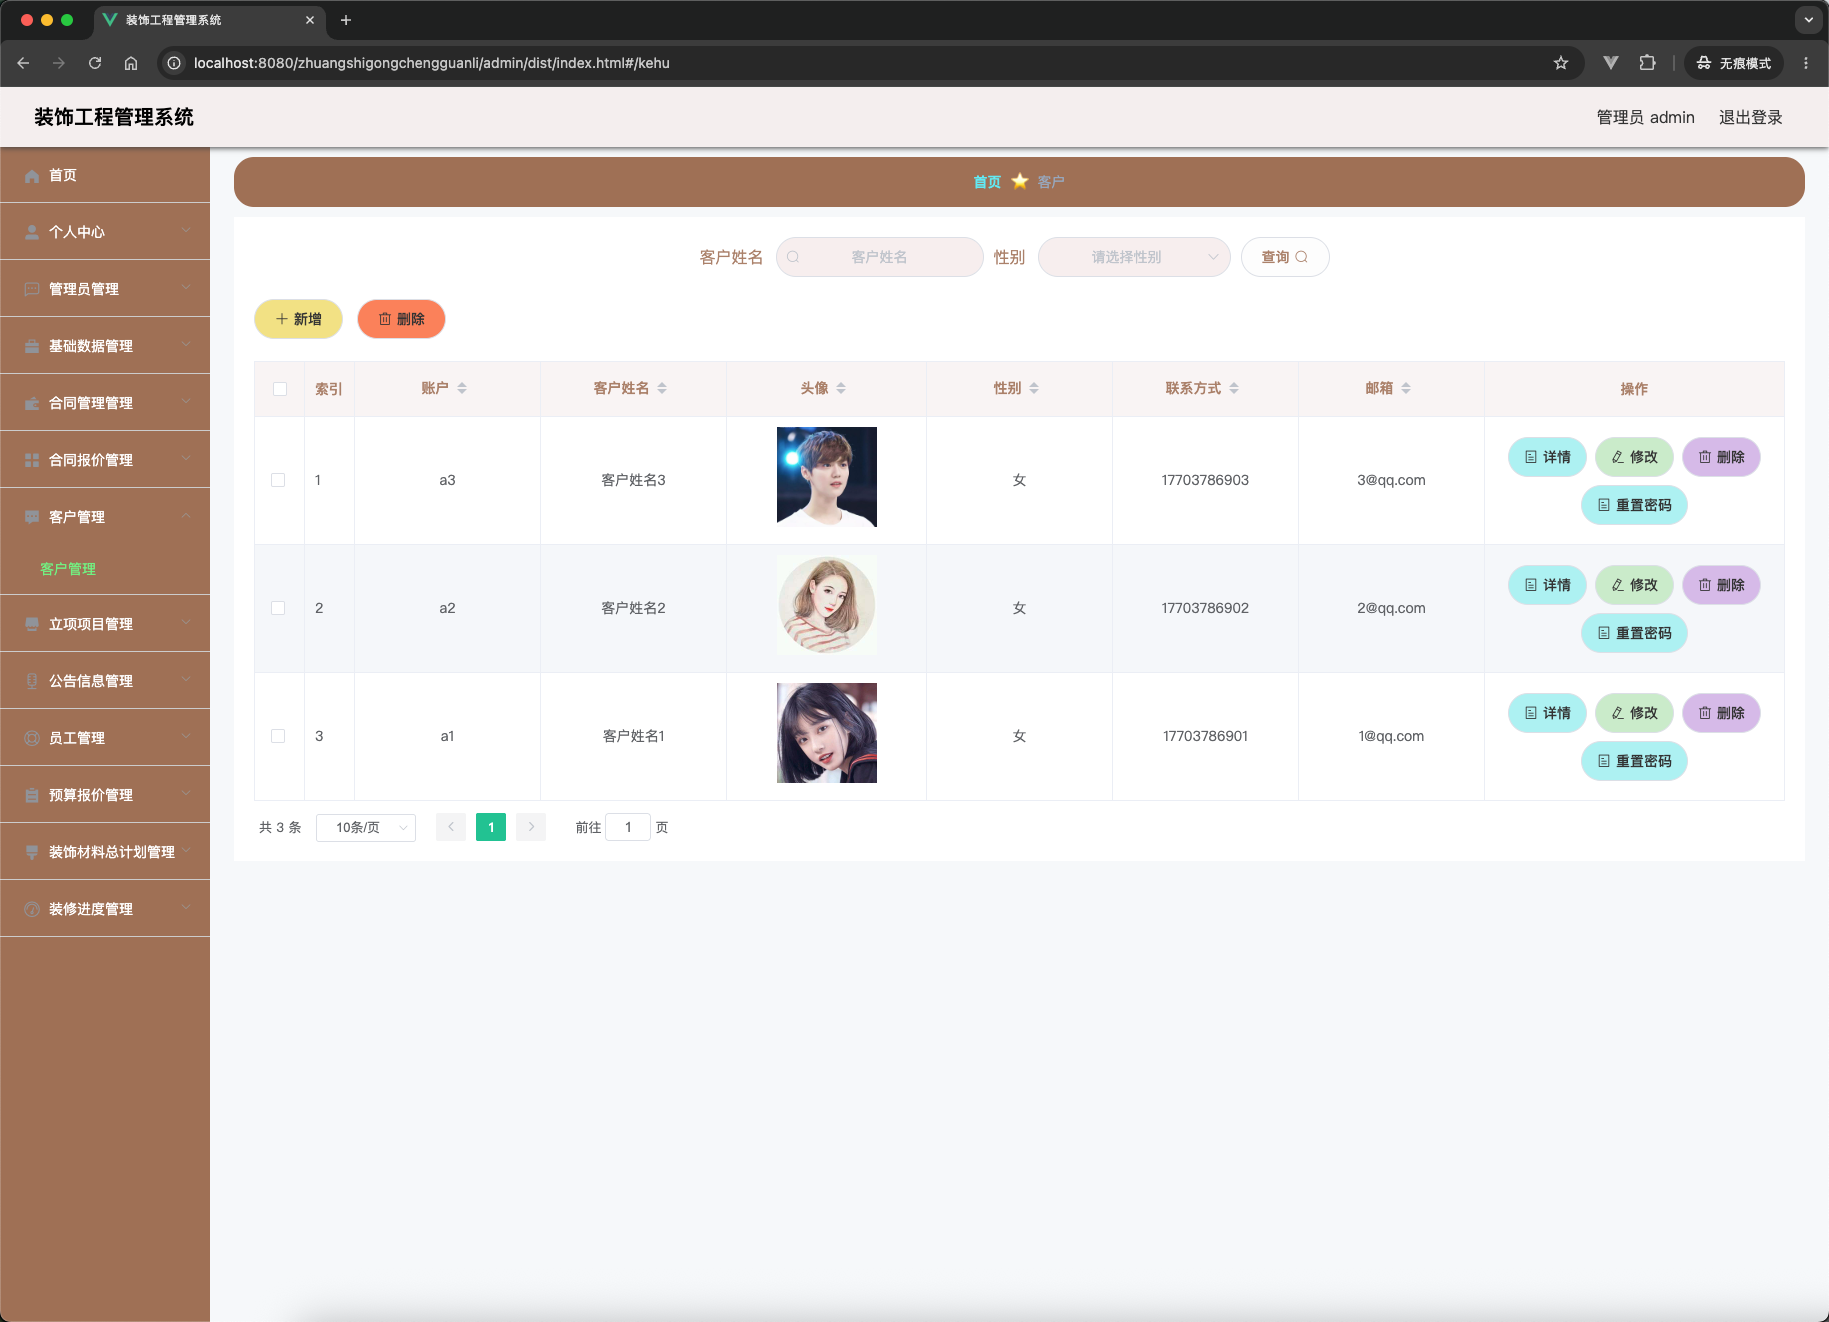
Task: Reload the page in browser toolbar
Action: pyautogui.click(x=95, y=63)
